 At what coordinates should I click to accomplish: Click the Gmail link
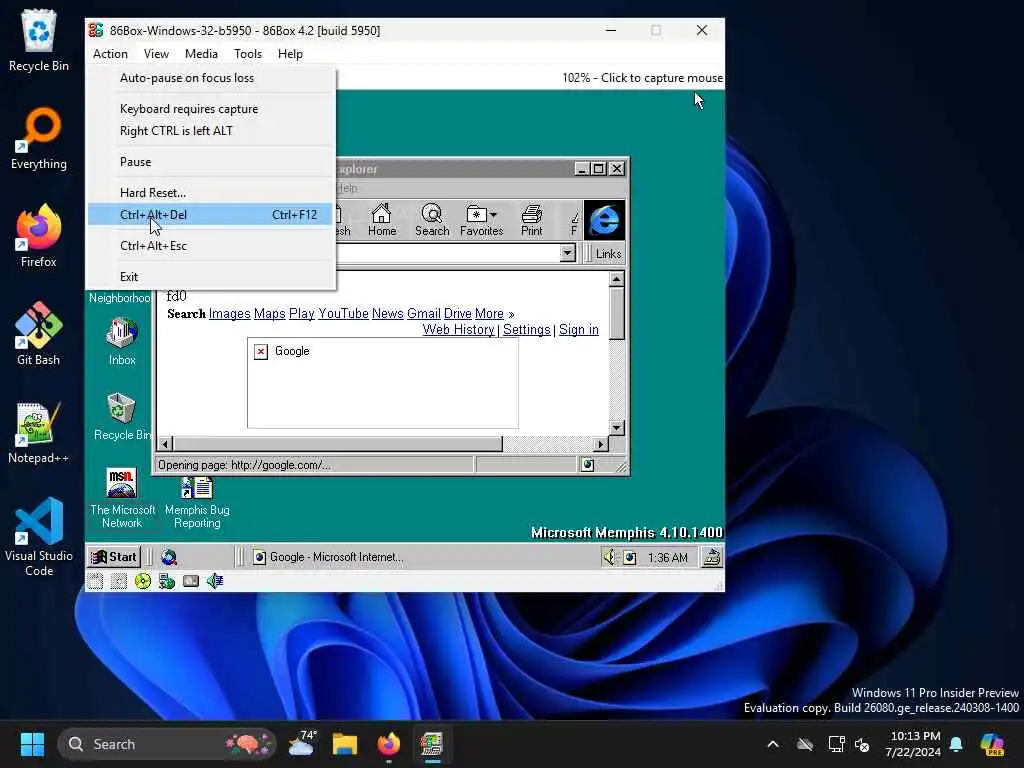pyautogui.click(x=424, y=313)
